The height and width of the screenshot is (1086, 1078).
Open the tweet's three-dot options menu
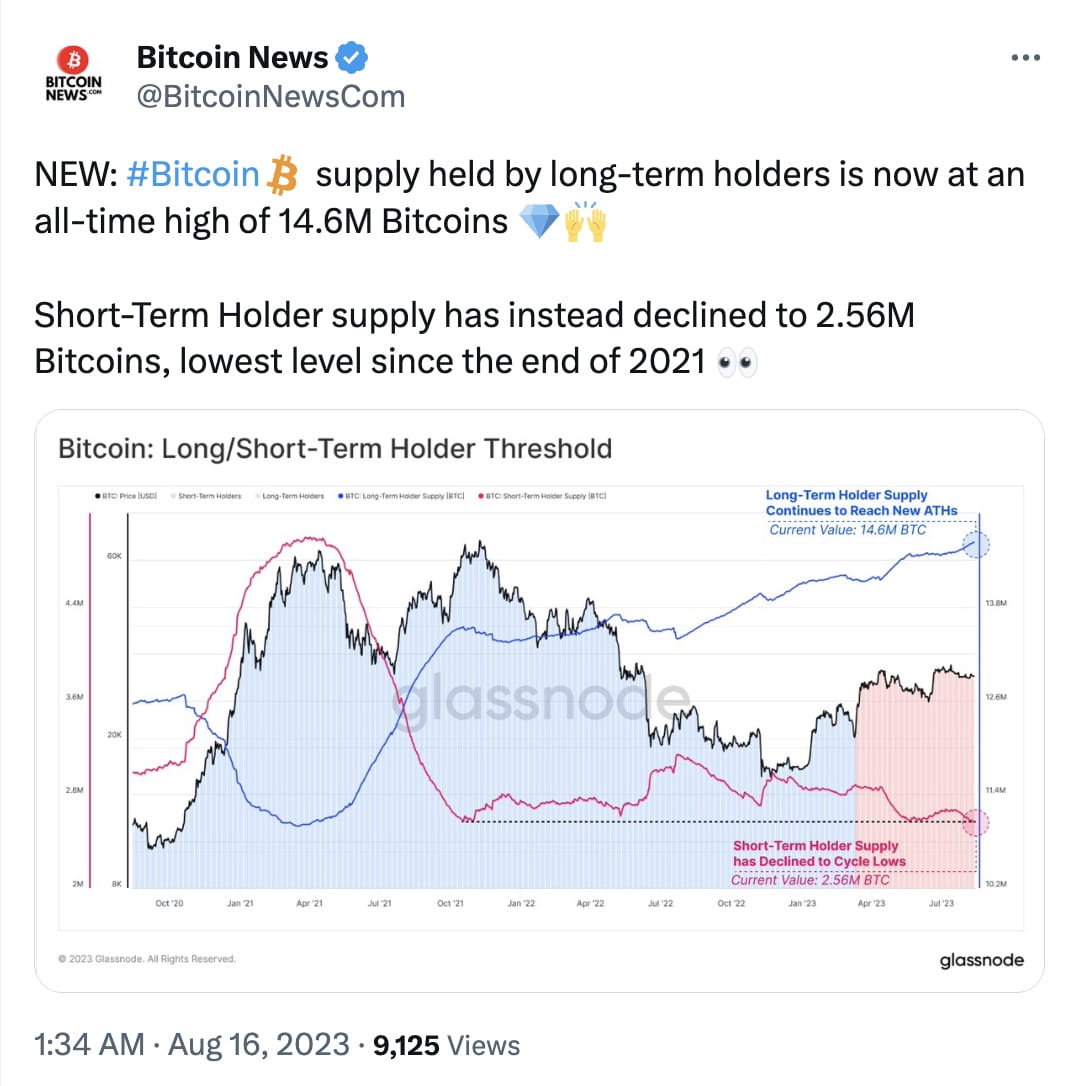coord(1026,57)
